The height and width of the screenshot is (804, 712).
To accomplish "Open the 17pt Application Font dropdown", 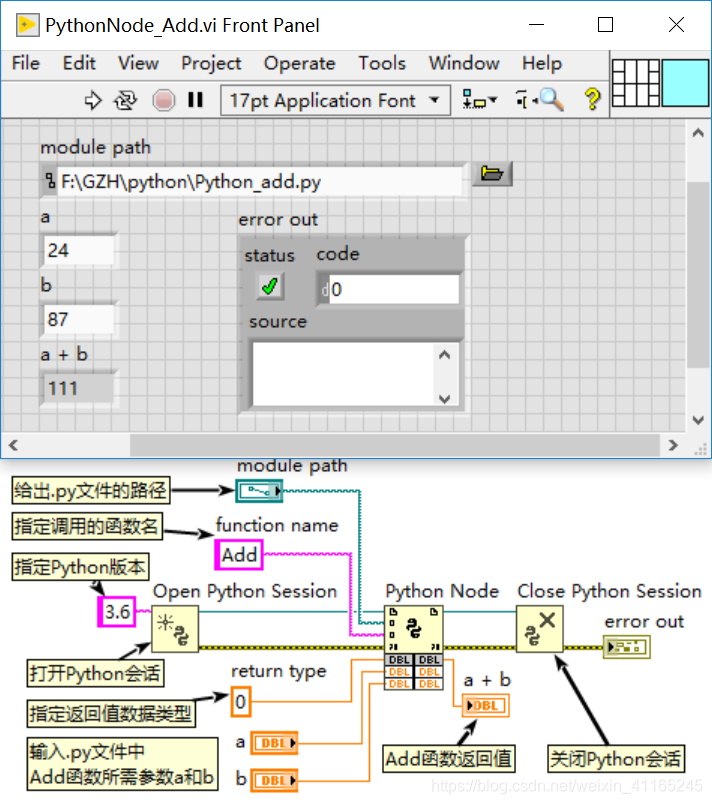I will (x=335, y=100).
